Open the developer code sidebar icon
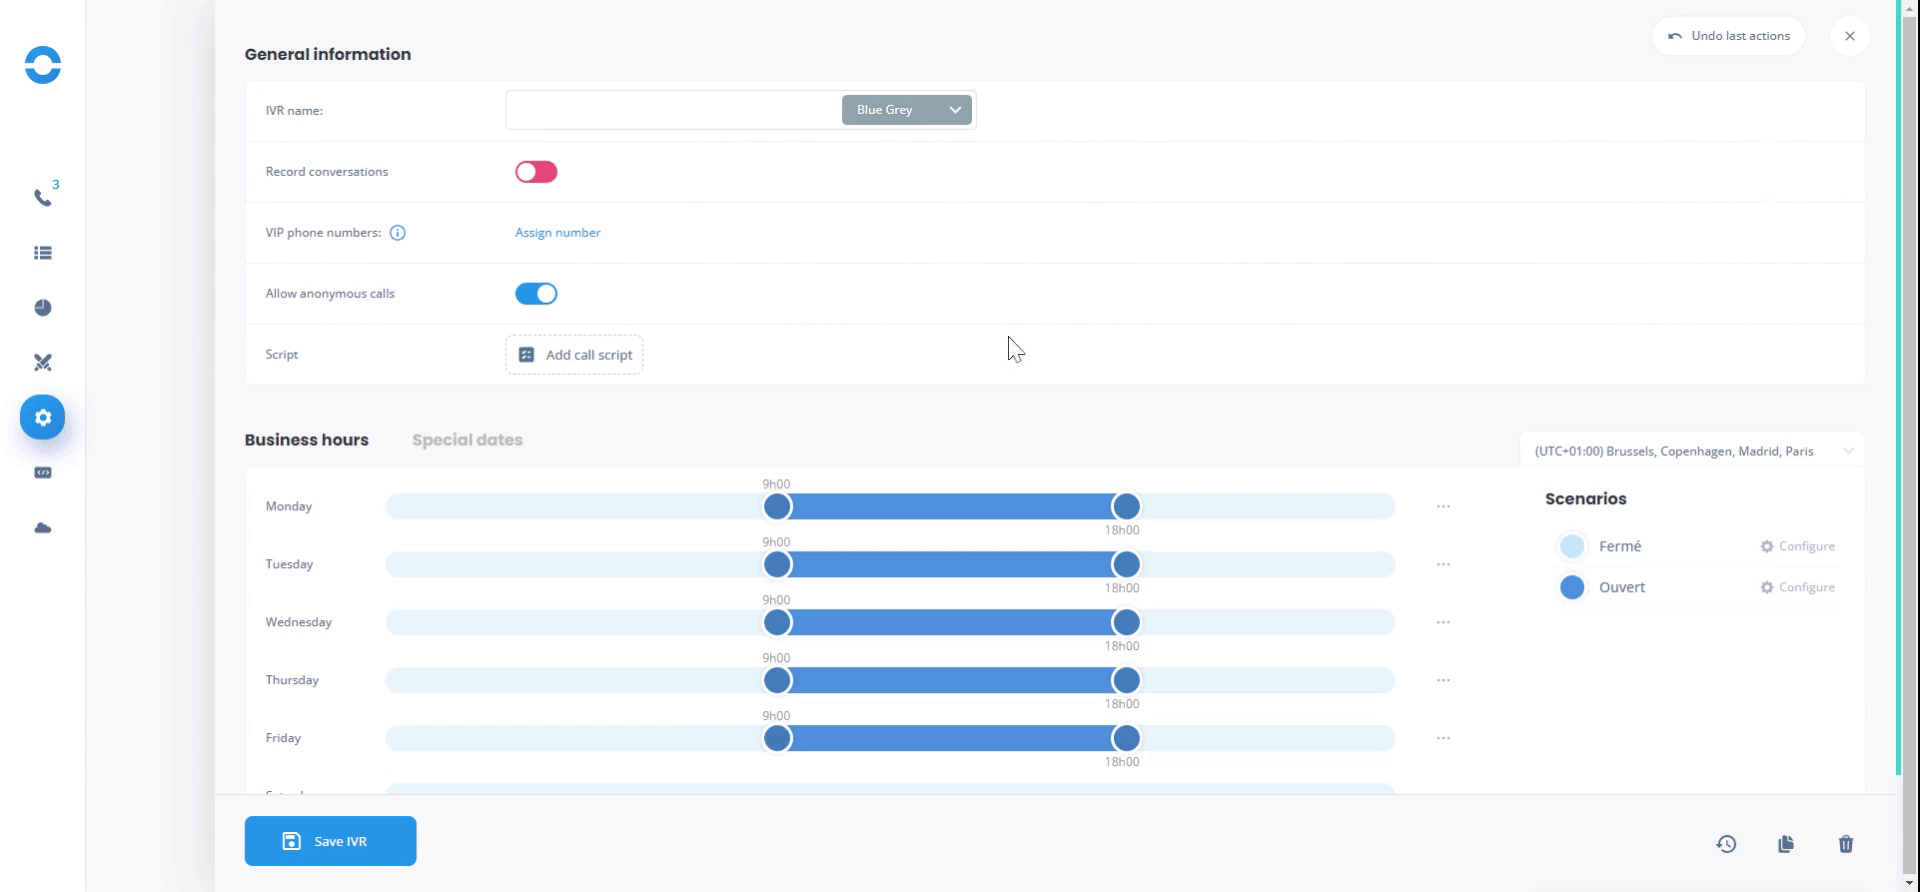1920x892 pixels. pos(43,473)
